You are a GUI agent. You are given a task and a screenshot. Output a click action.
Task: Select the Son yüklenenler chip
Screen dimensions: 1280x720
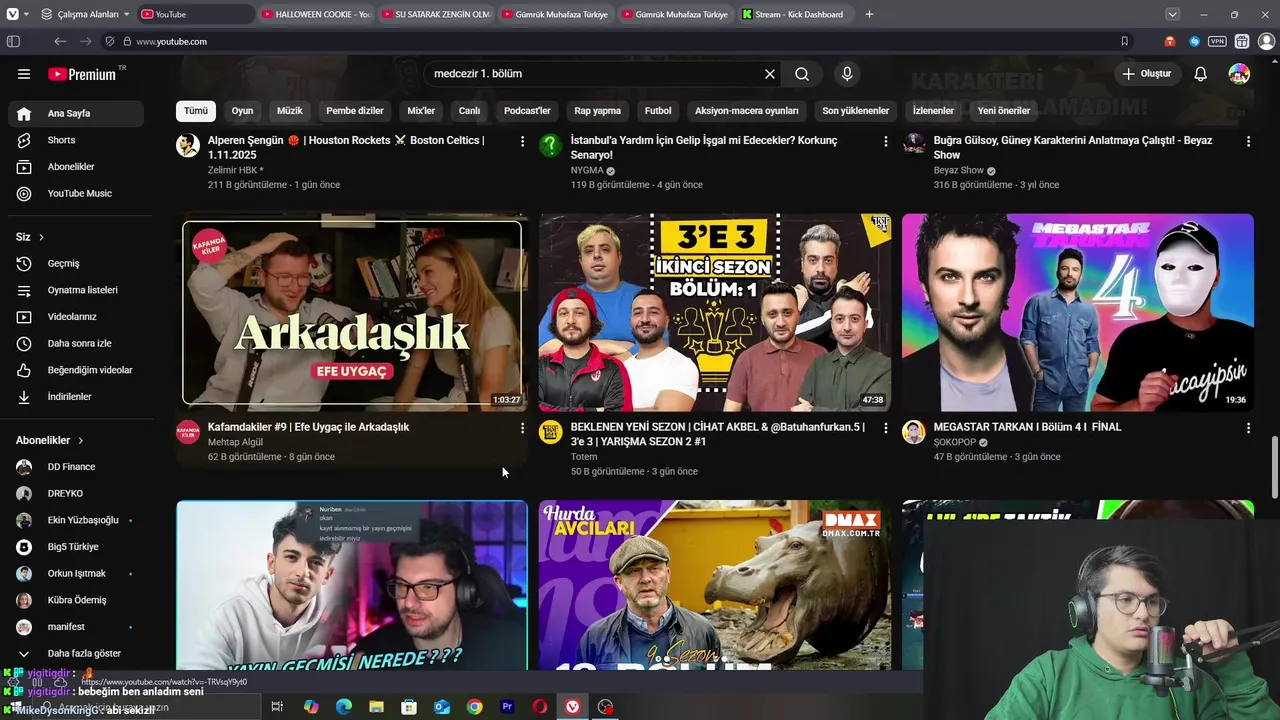(x=856, y=111)
